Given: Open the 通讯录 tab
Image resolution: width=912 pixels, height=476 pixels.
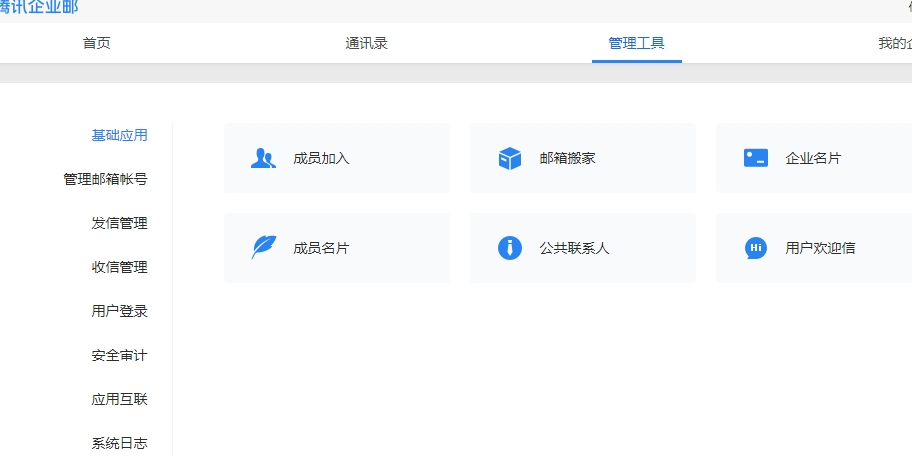Looking at the screenshot, I should pos(366,43).
